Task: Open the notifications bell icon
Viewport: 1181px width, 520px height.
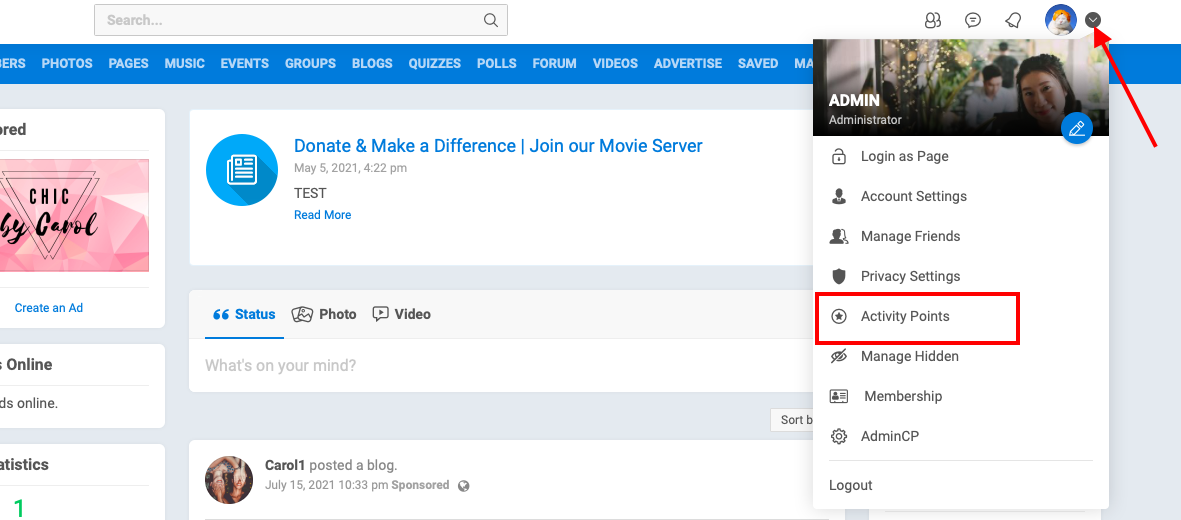Action: [x=1014, y=20]
